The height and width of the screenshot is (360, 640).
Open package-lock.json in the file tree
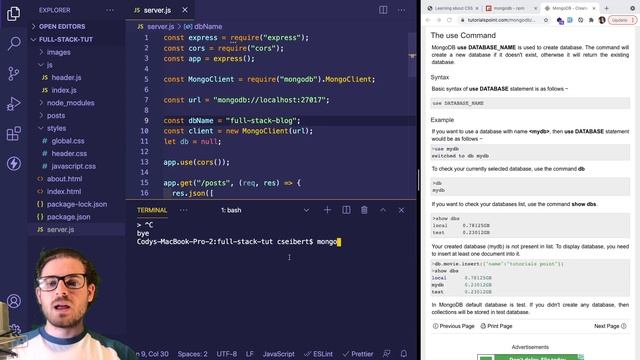(x=77, y=204)
